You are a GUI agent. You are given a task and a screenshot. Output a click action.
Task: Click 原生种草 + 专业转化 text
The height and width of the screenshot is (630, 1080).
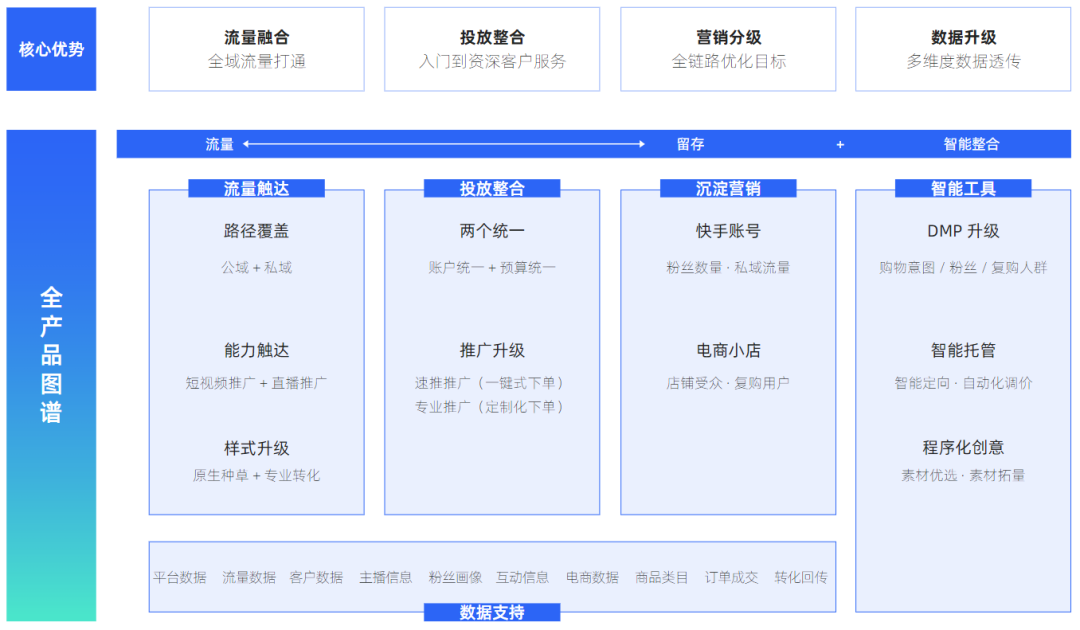[256, 475]
